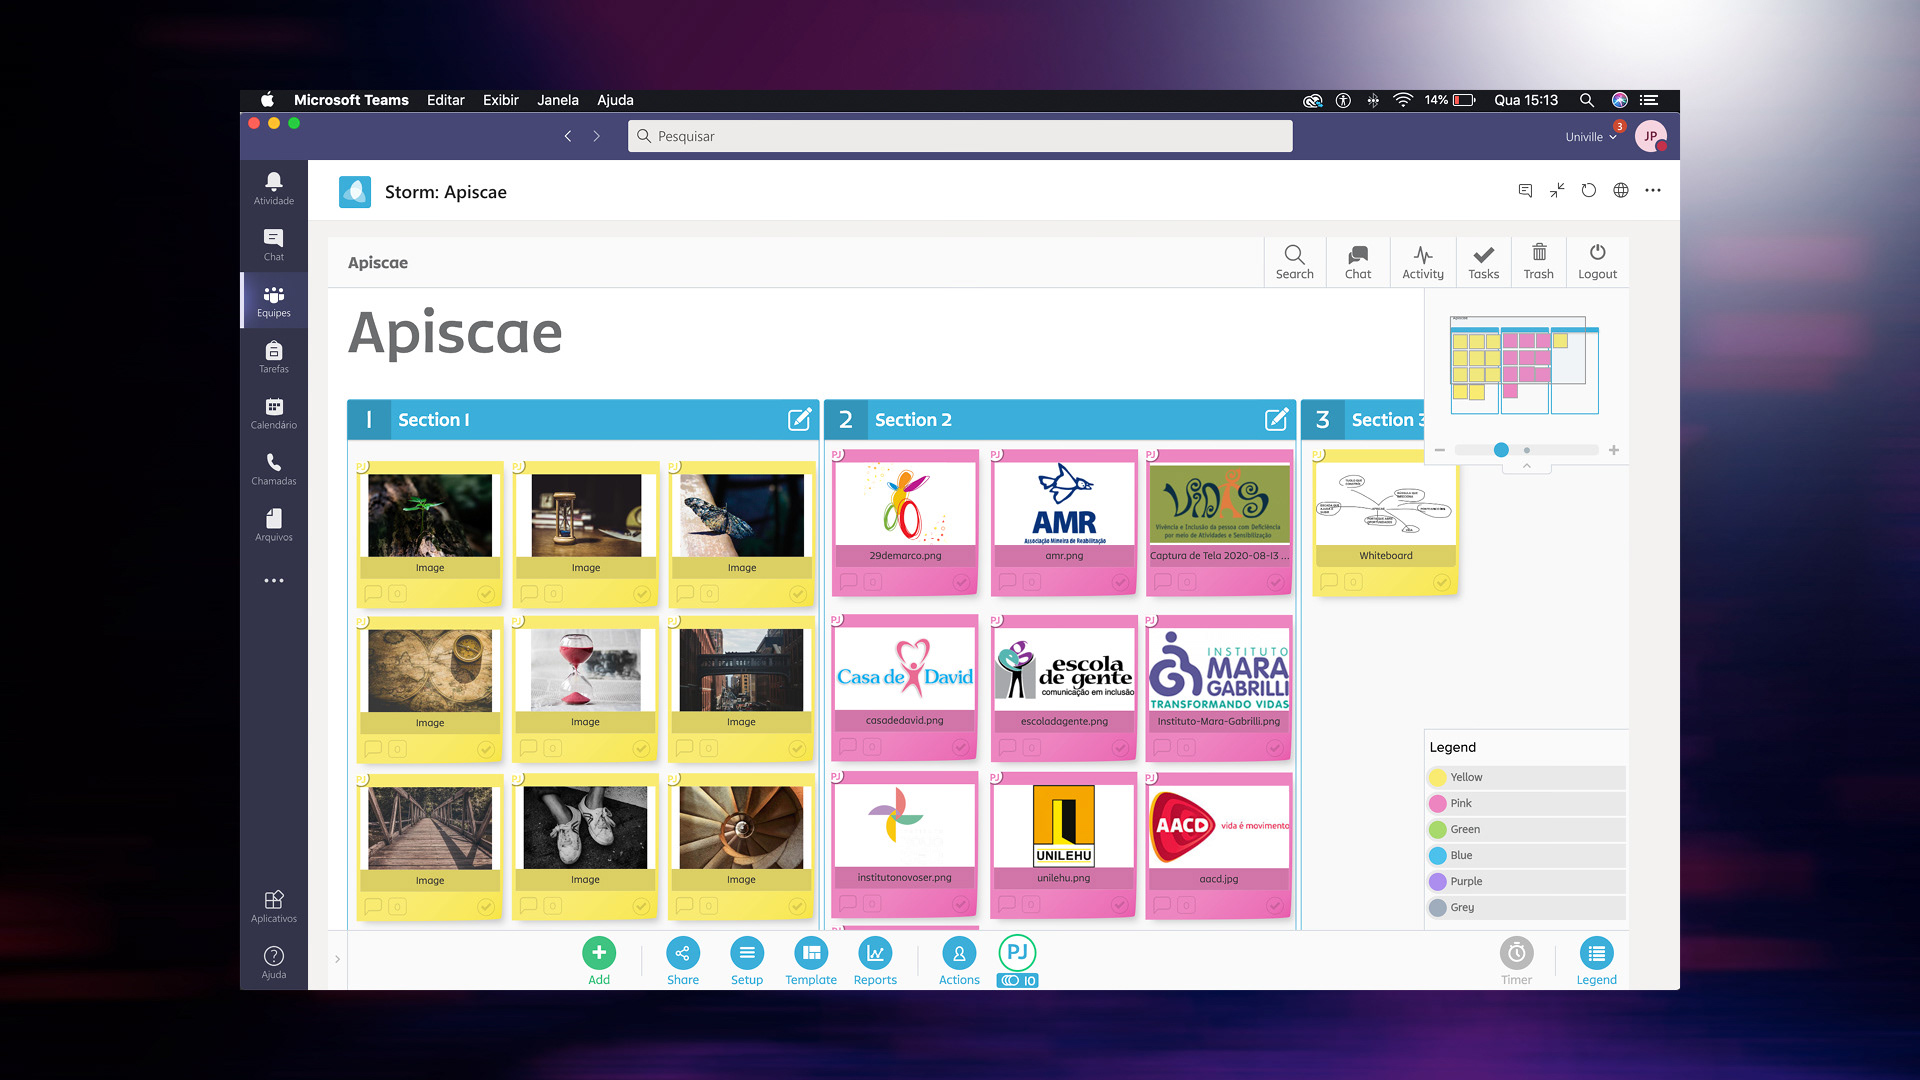Edit Section 2 header
This screenshot has width=1920, height=1080.
click(1276, 419)
